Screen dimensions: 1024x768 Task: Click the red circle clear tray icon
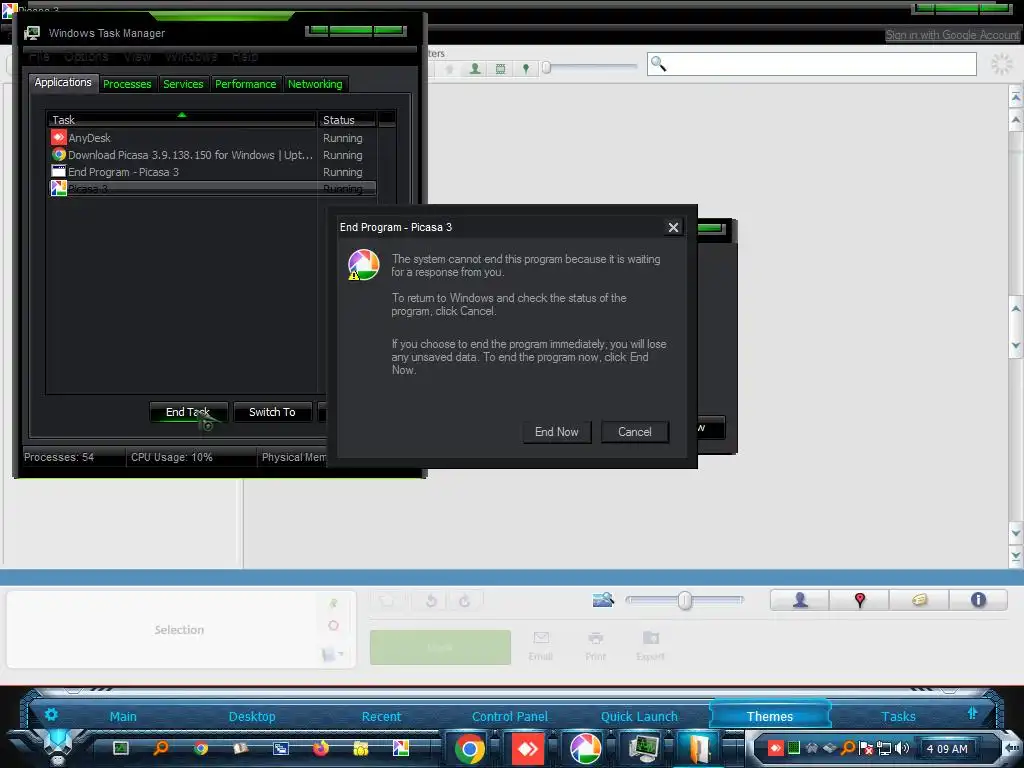333,626
